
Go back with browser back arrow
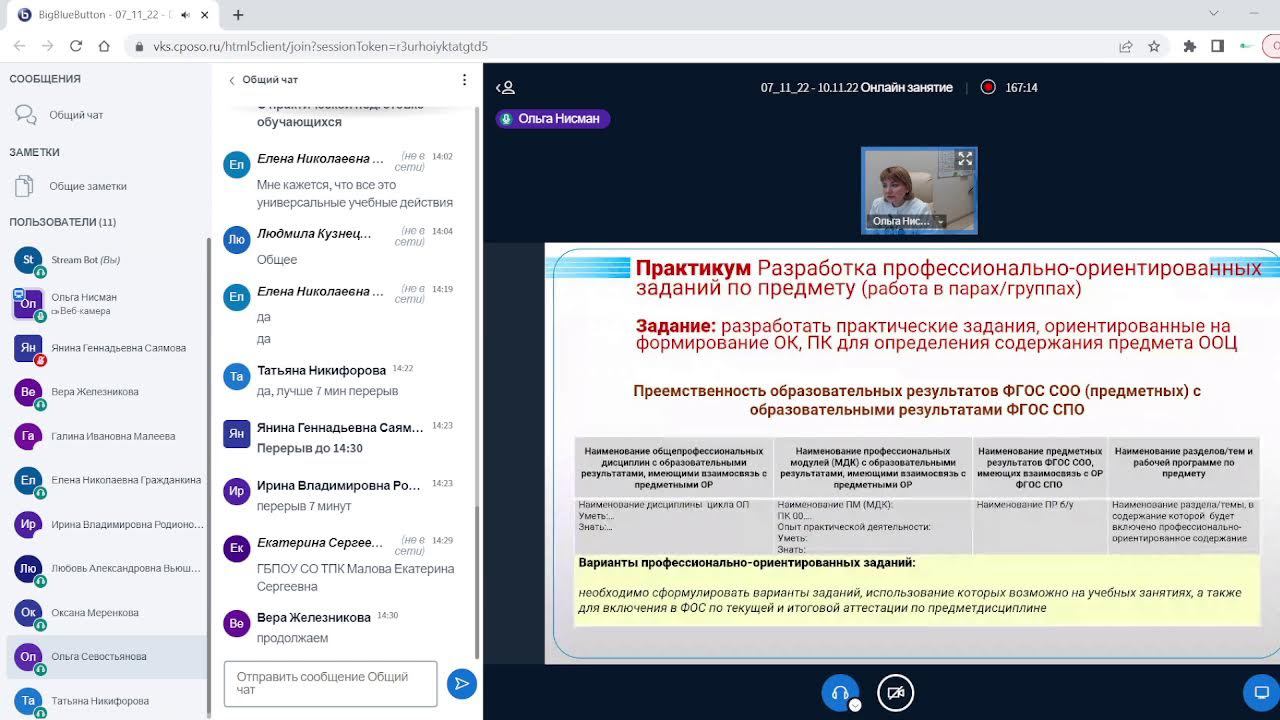click(x=20, y=46)
